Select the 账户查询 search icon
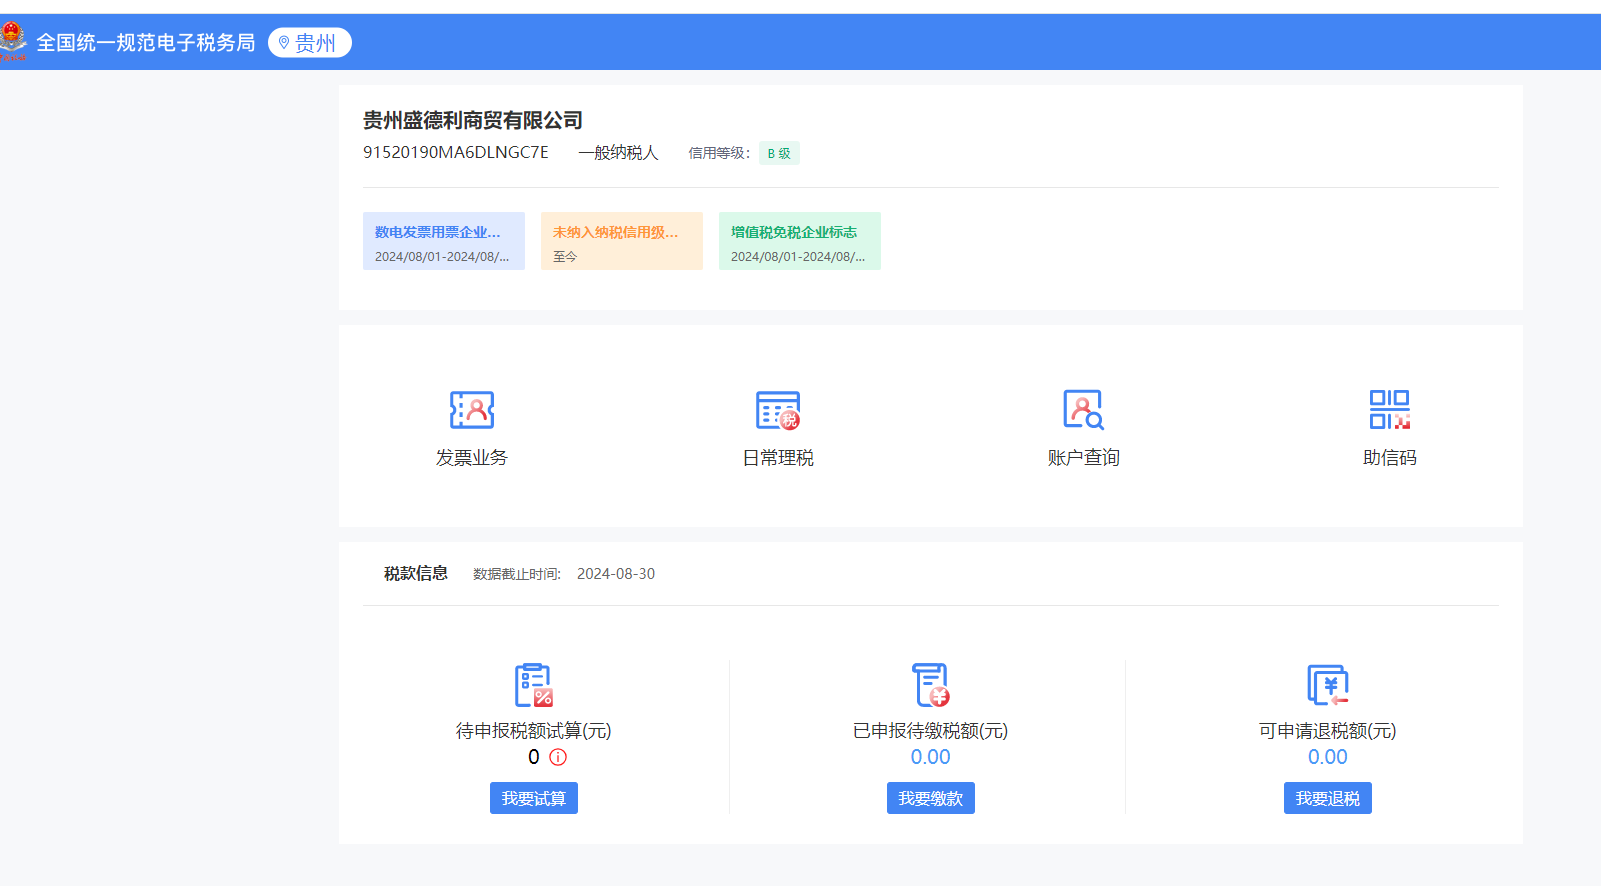The image size is (1601, 886). tap(1083, 410)
